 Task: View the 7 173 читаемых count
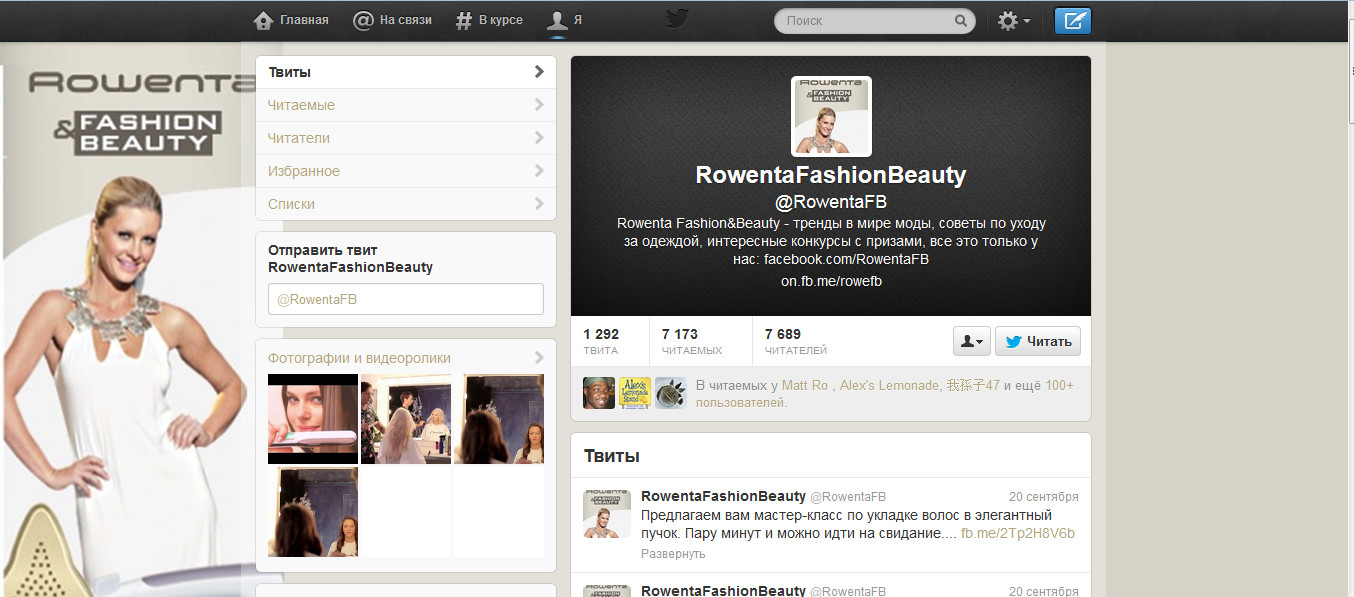[691, 341]
